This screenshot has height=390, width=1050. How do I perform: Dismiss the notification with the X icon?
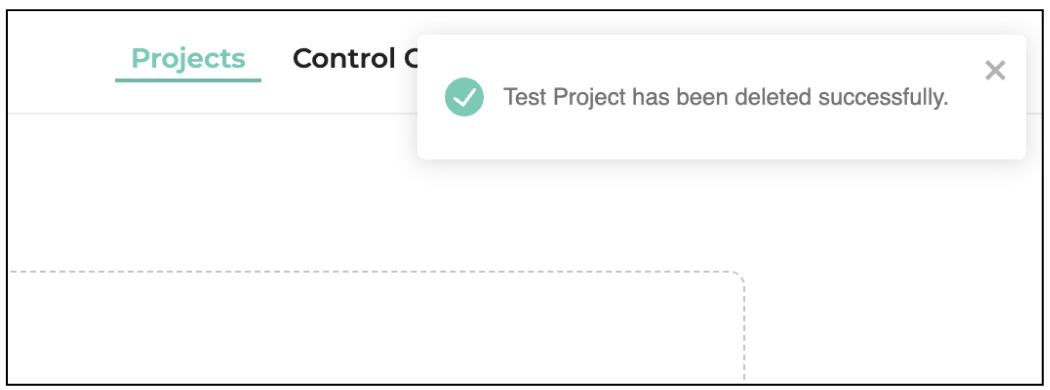pyautogui.click(x=995, y=70)
